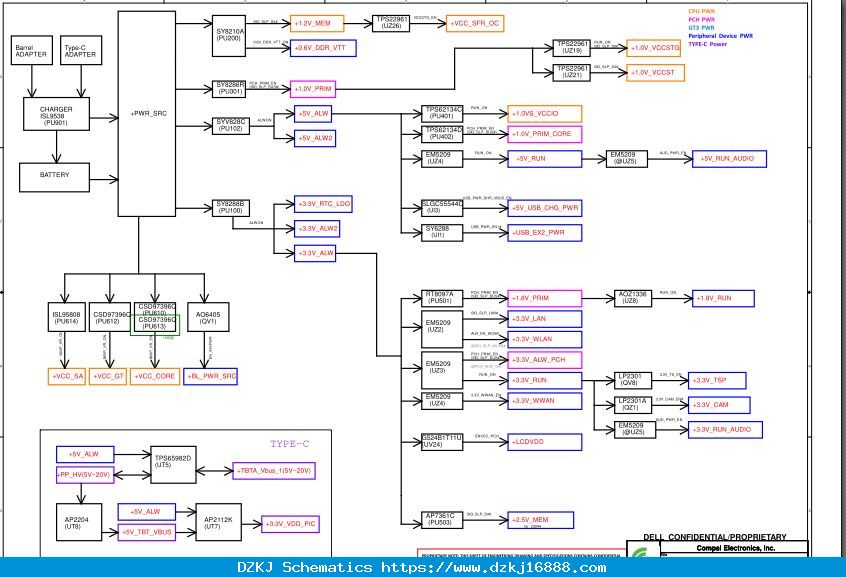Select the Barrel ADAPTER box
This screenshot has height=577, width=846.
[x=32, y=51]
